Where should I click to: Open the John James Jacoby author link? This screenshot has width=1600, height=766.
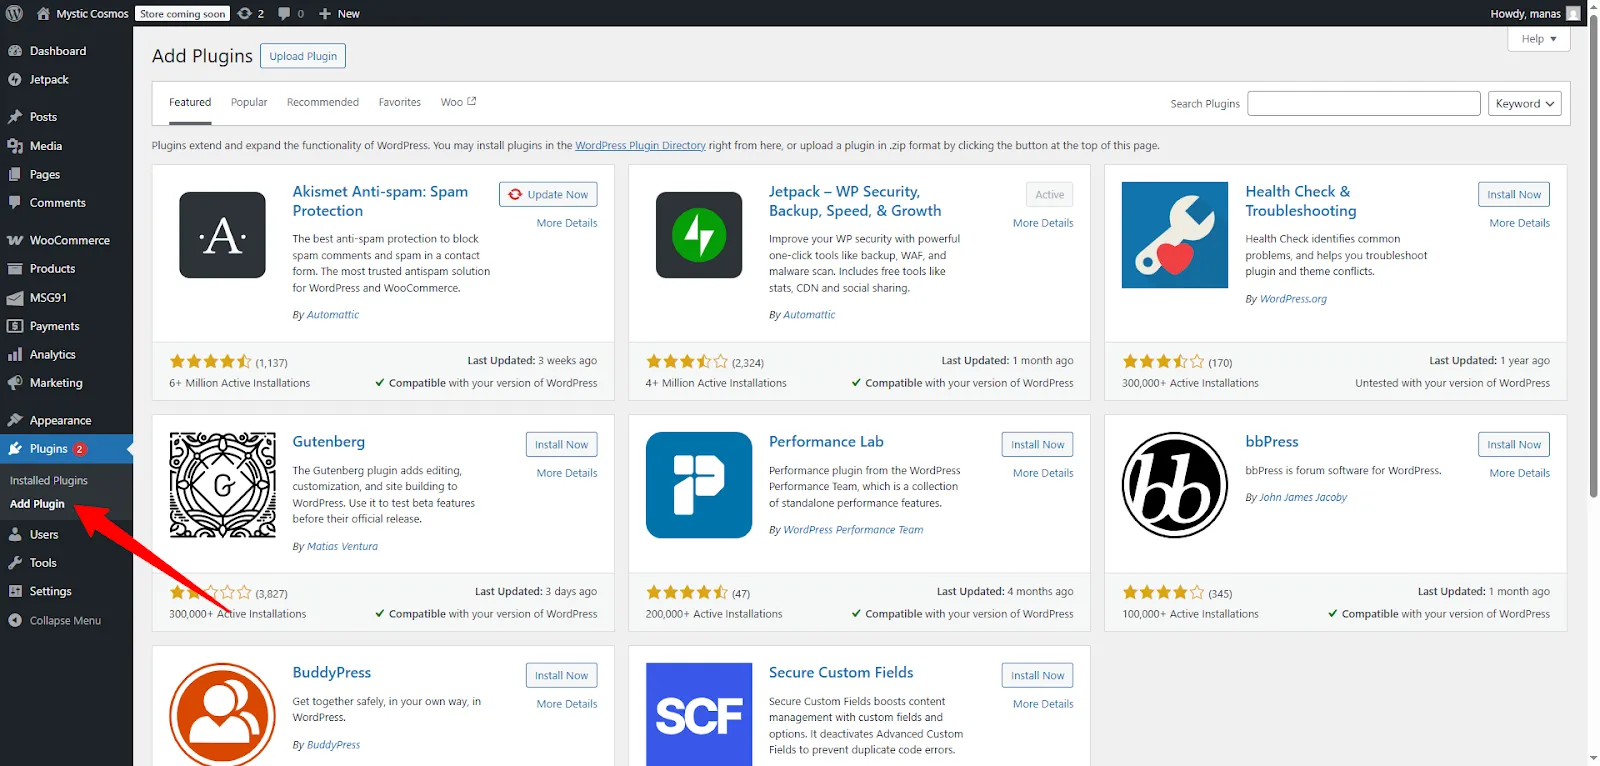[x=1303, y=498]
